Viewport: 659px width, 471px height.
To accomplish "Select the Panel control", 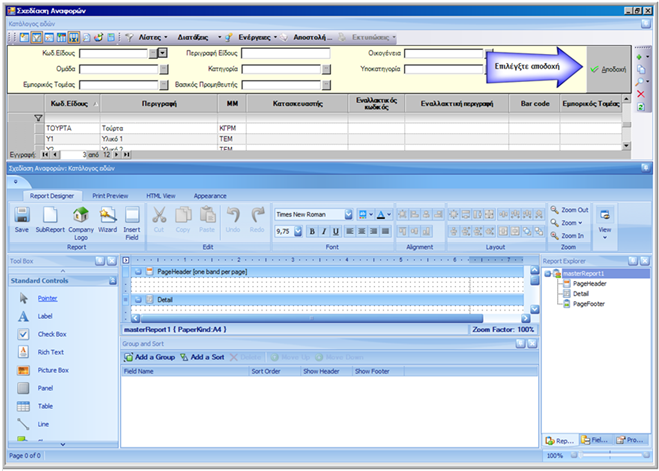I will click(x=45, y=388).
